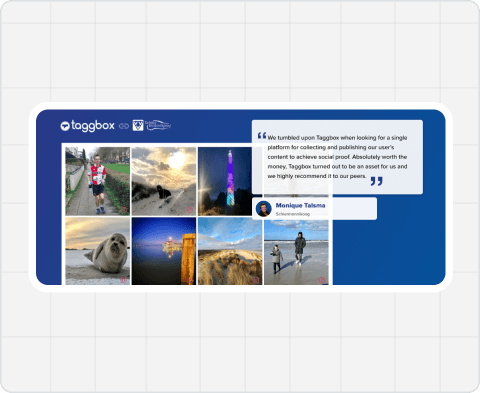Viewport: 480px width, 393px height.
Task: Click Instagram icon on night harbor photo
Action: tap(190, 280)
